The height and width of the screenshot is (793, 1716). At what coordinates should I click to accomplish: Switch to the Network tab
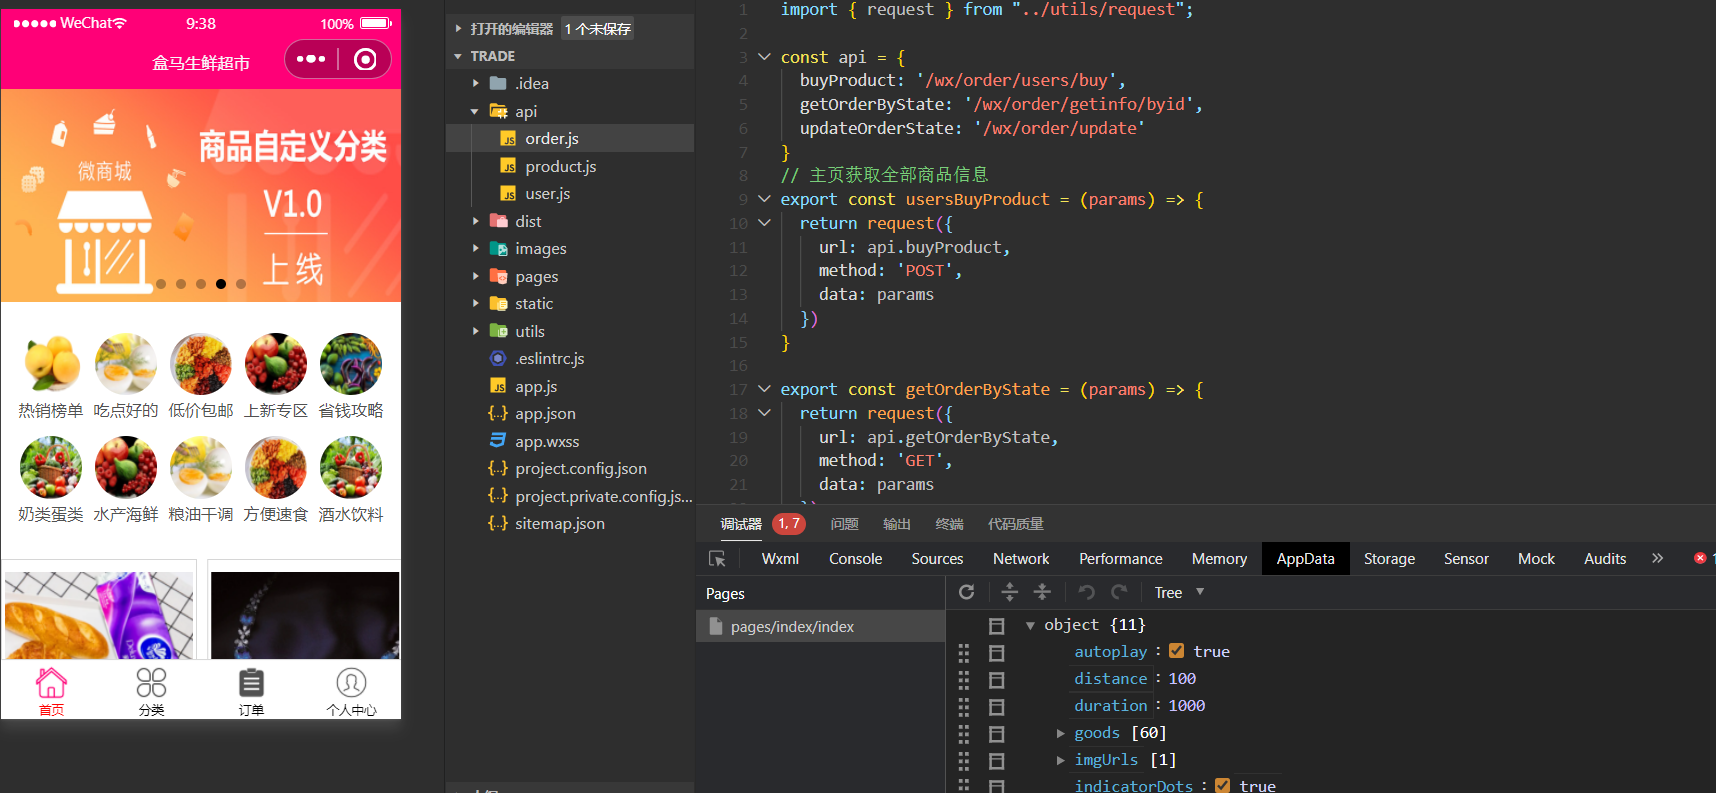click(1021, 559)
